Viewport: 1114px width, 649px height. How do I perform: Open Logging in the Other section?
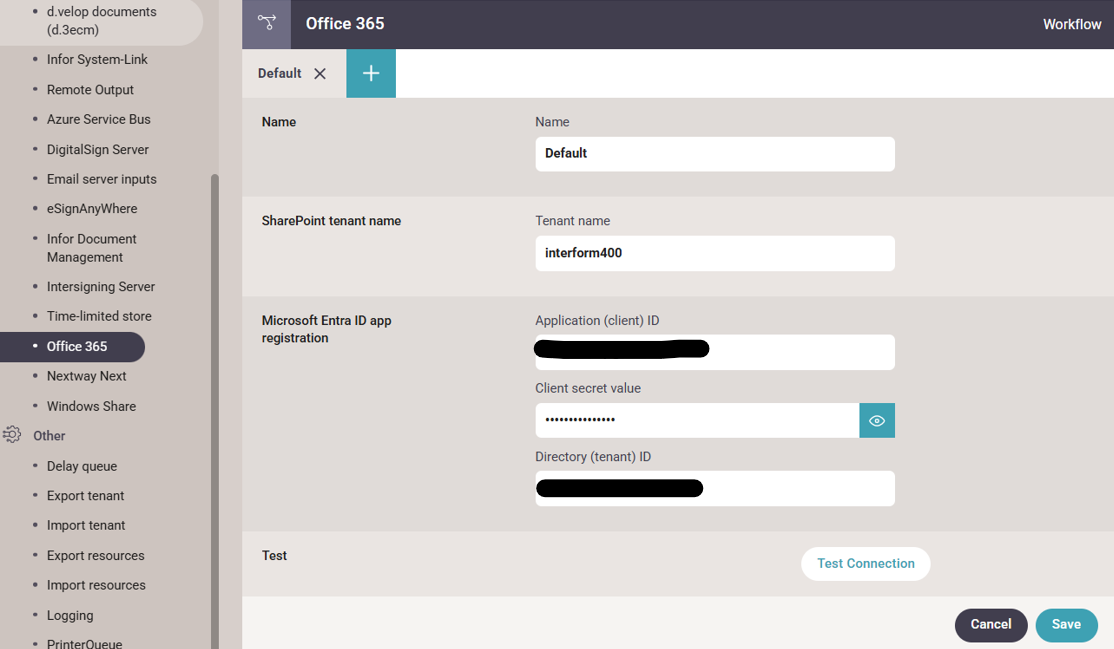pos(70,616)
